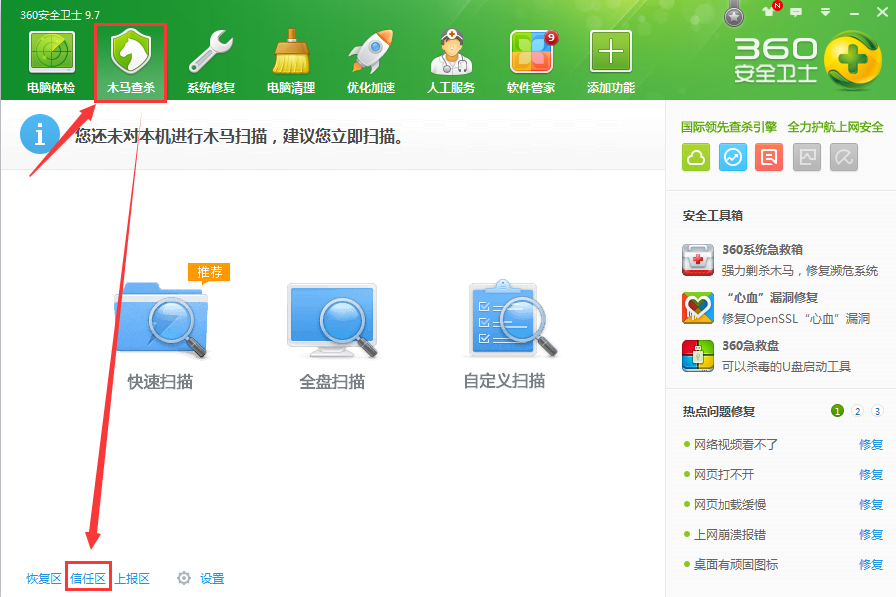Click the 360 yellow plus logo
The width and height of the screenshot is (896, 597).
tap(853, 60)
